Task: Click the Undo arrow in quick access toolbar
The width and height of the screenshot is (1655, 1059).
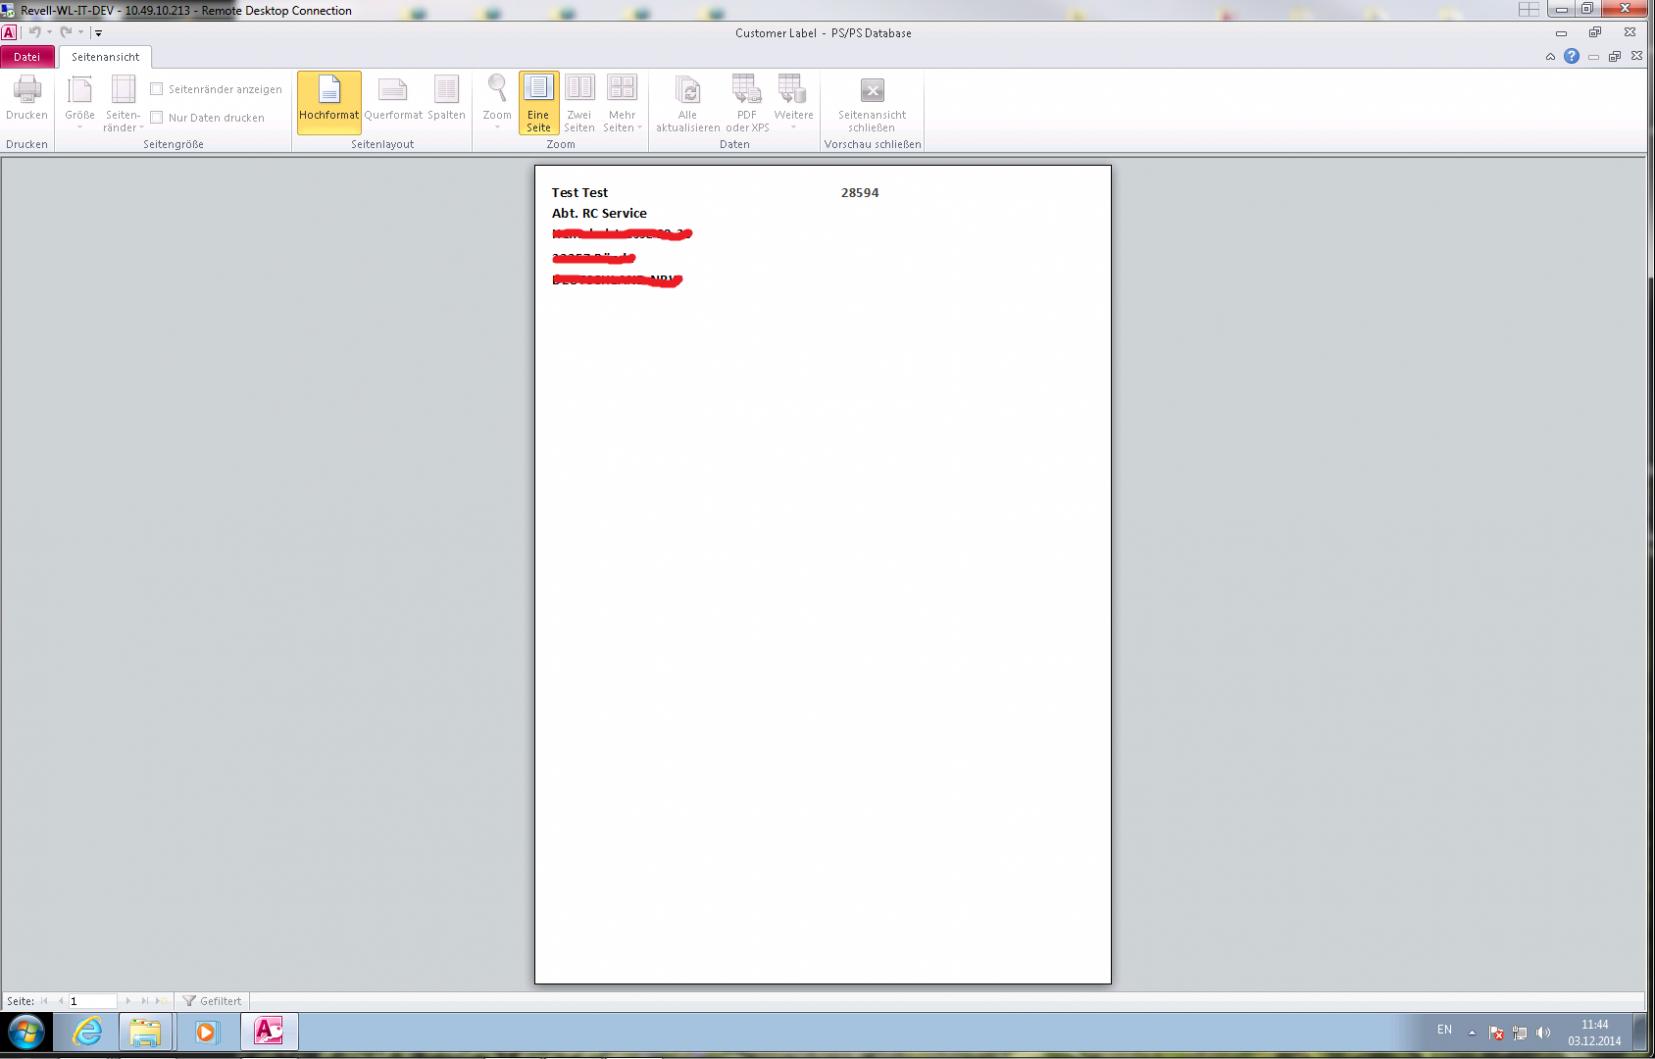Action: 34,32
